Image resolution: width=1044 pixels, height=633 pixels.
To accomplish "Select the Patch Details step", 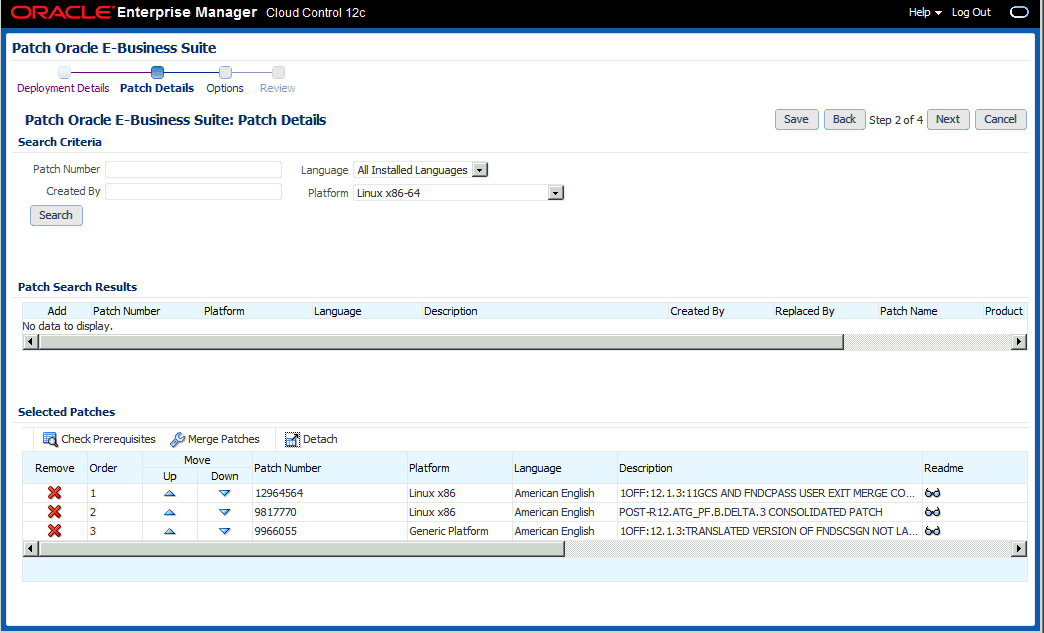I will pos(157,88).
